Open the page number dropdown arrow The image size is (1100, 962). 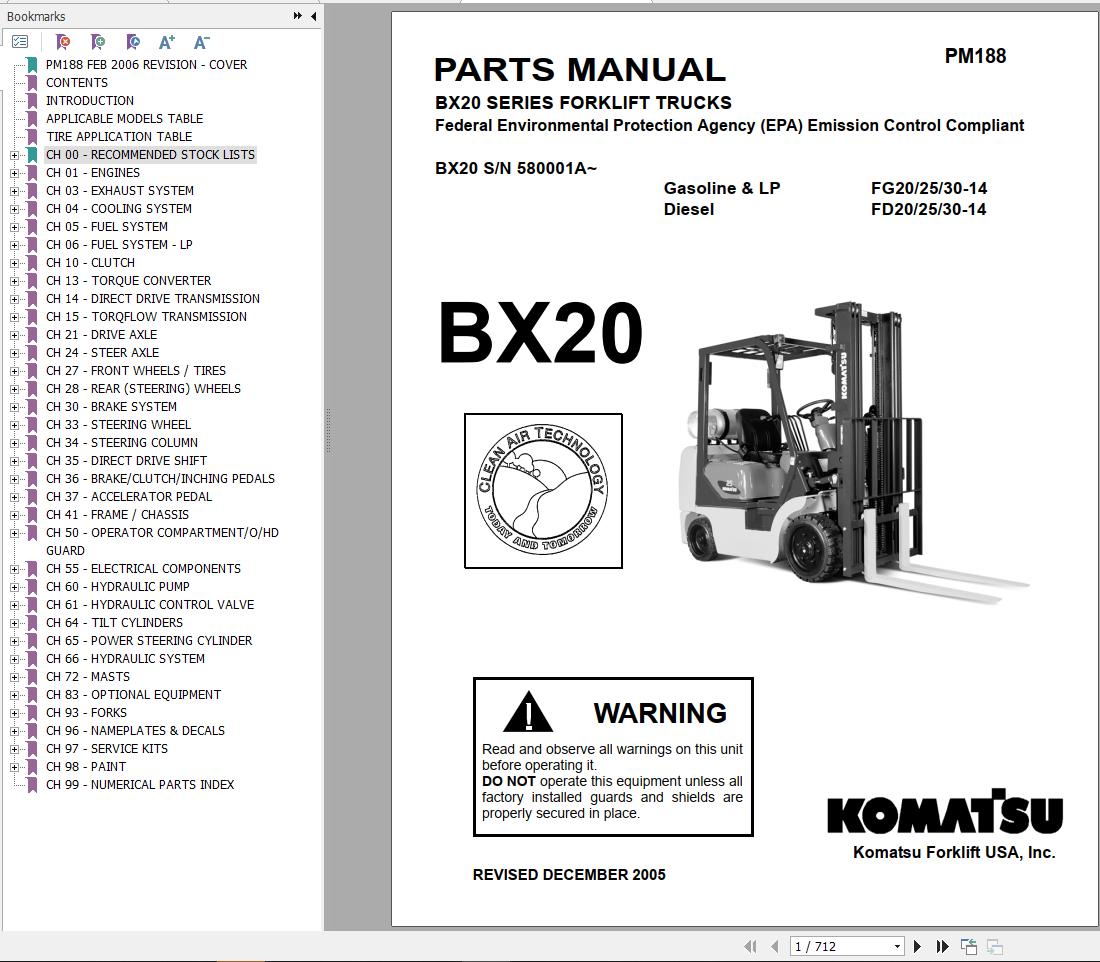click(897, 945)
